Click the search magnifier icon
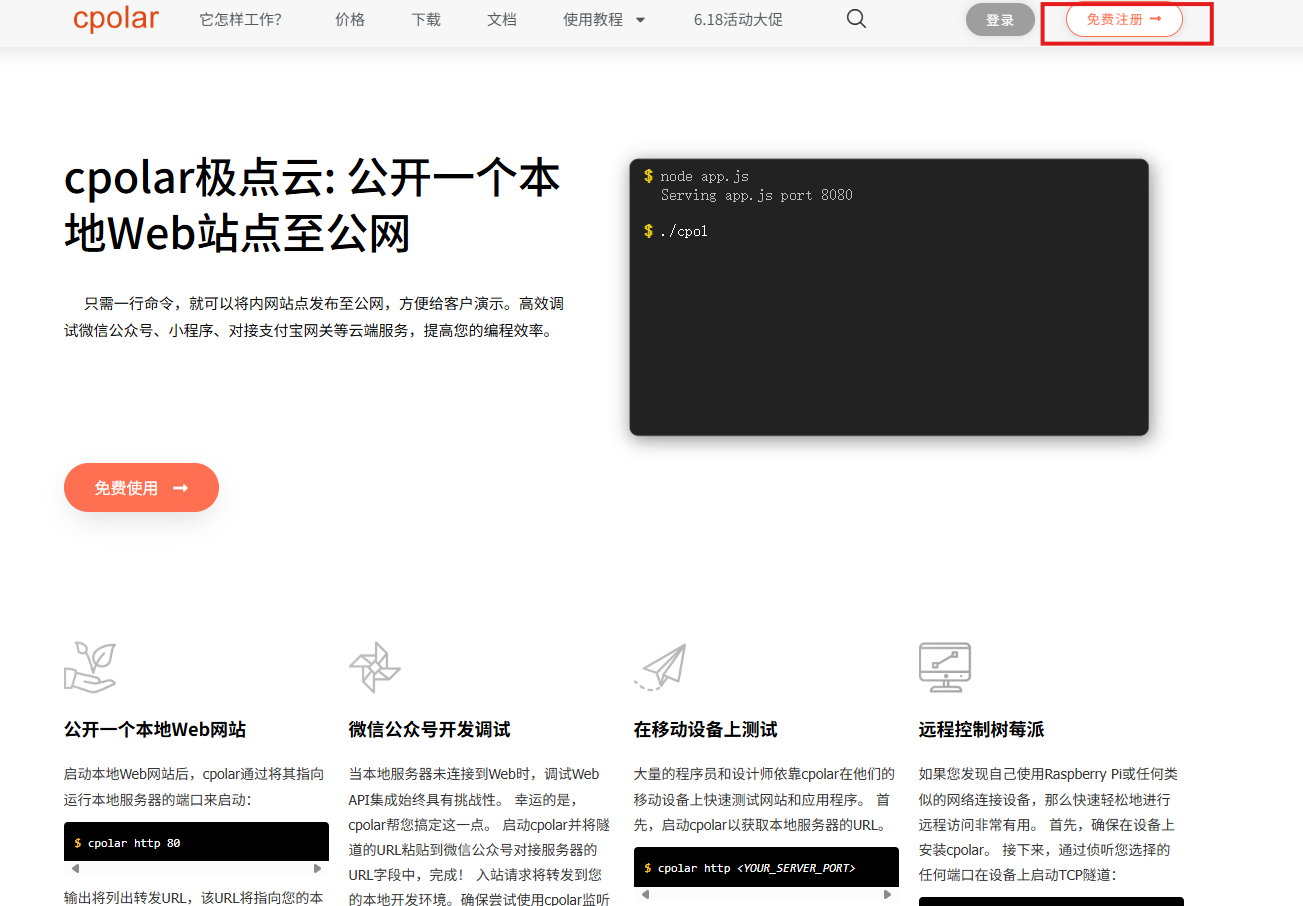The image size is (1303, 906). tap(856, 19)
